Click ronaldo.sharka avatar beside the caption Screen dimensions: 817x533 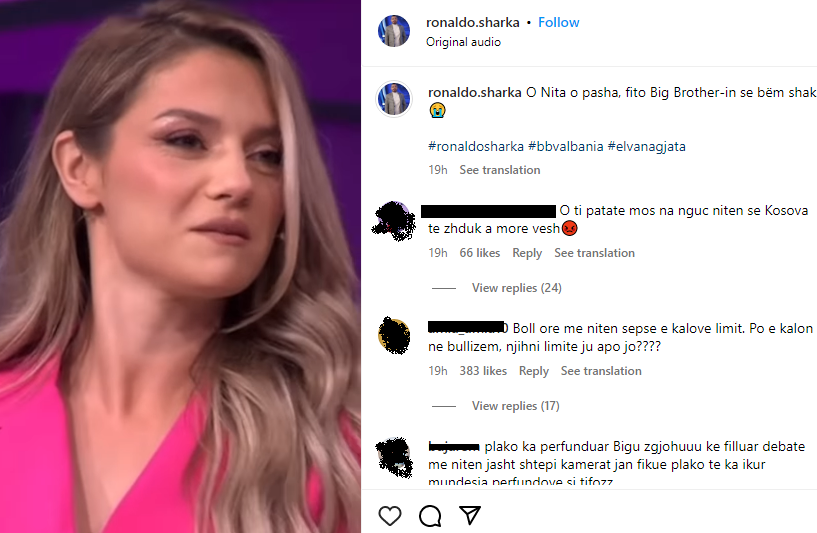click(x=394, y=99)
